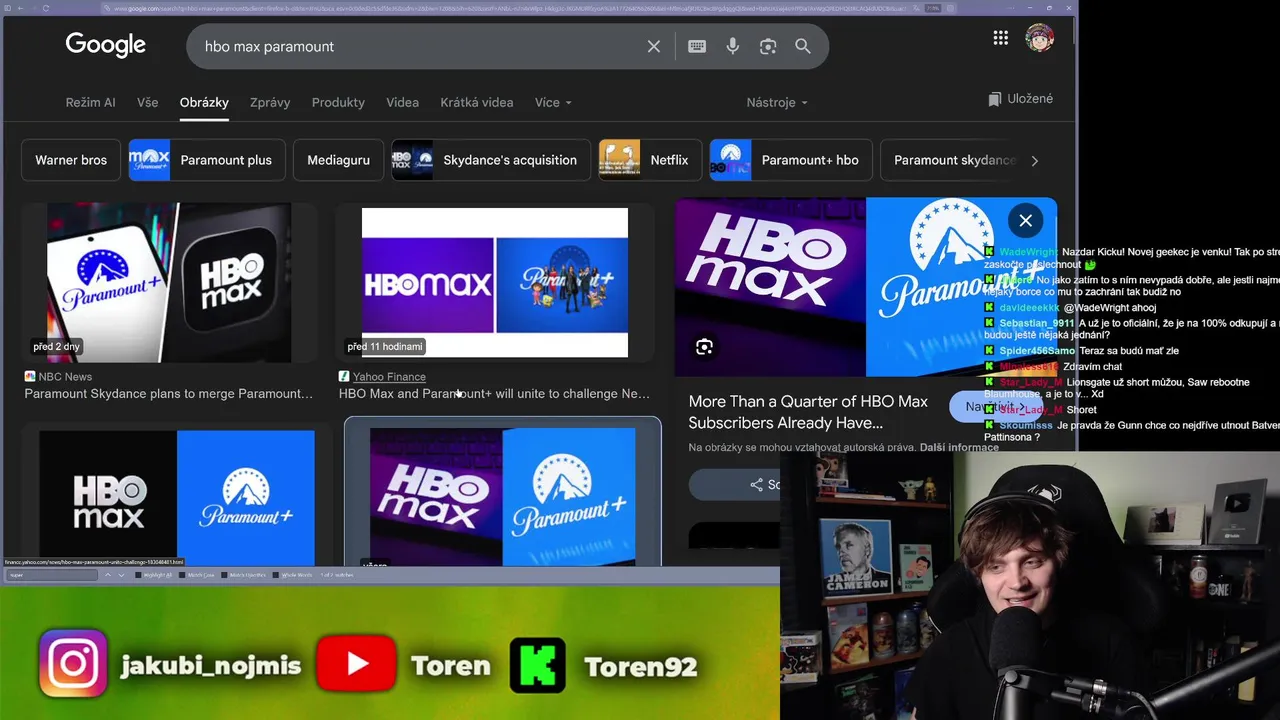Open black HBO Max blue Paramount+ thumbnail
This screenshot has height=720, width=1280.
pos(177,498)
